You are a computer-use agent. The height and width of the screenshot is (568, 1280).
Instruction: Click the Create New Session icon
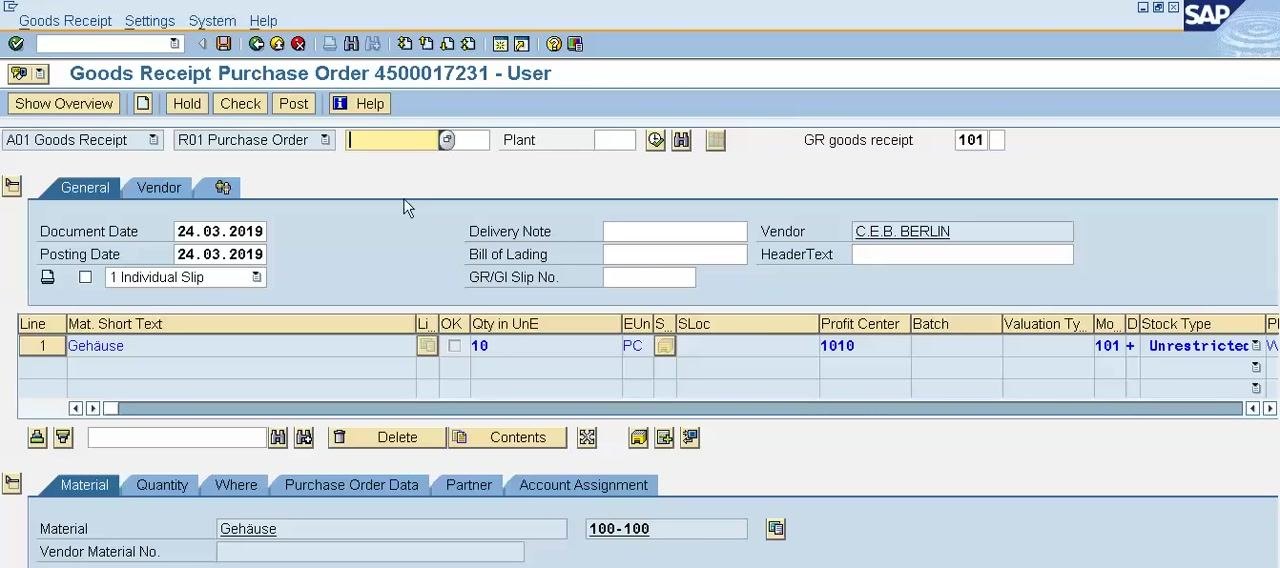click(501, 44)
